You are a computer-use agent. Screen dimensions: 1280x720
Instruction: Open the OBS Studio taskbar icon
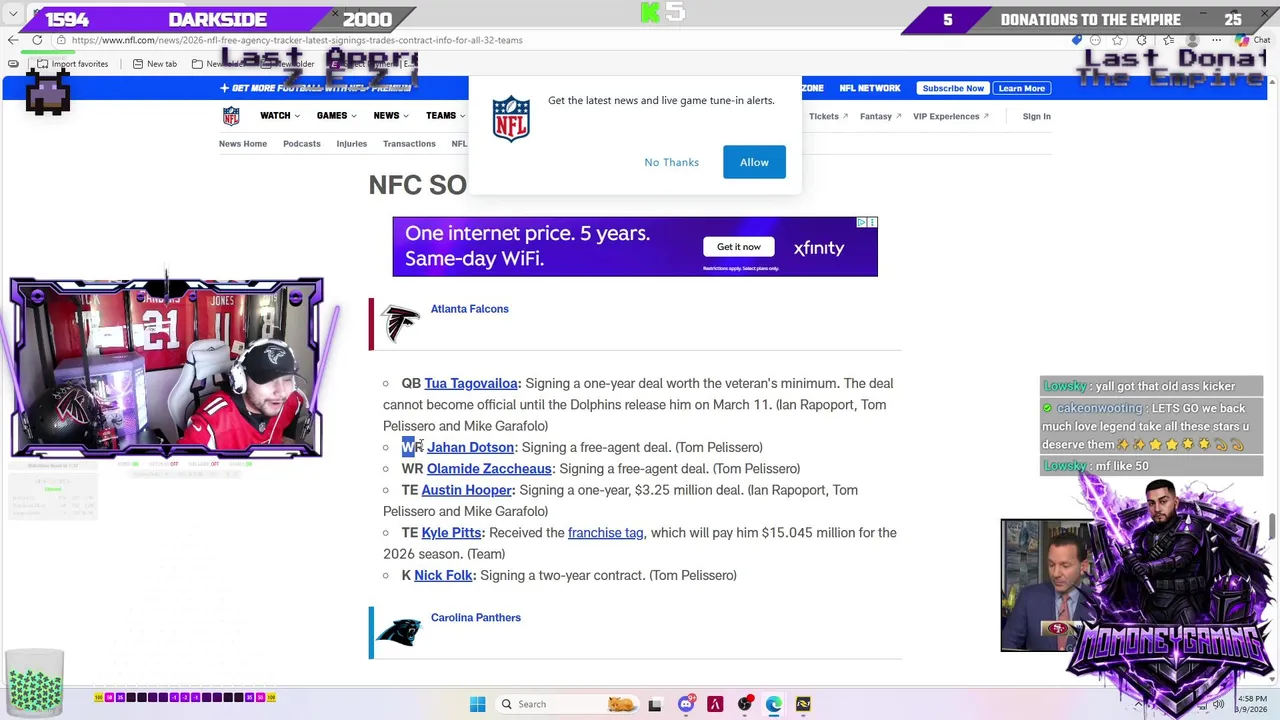point(744,704)
